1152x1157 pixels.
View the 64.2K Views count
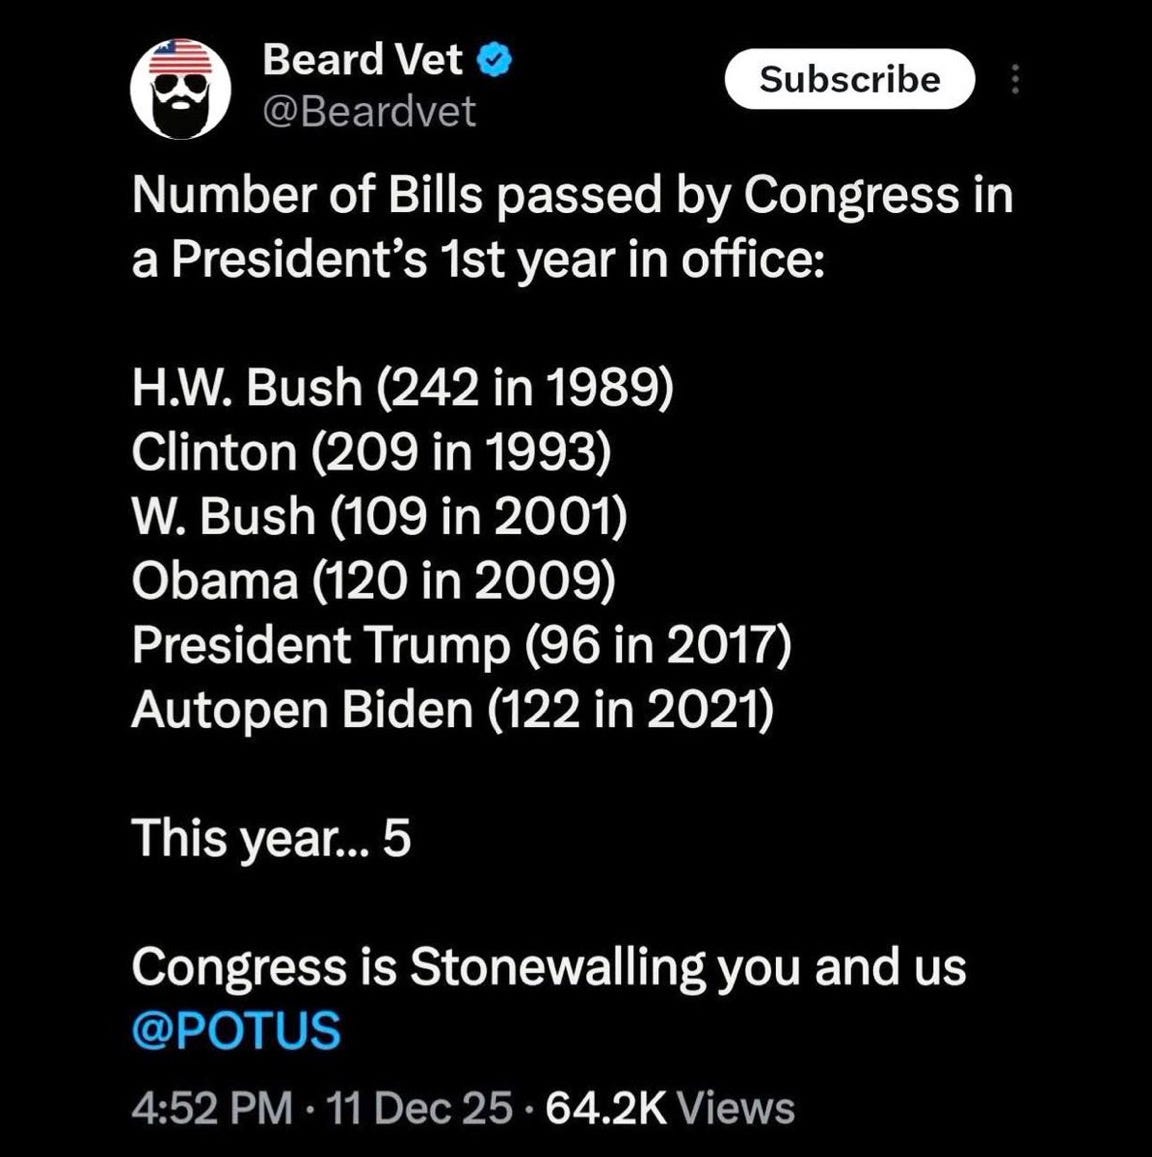coord(670,1108)
